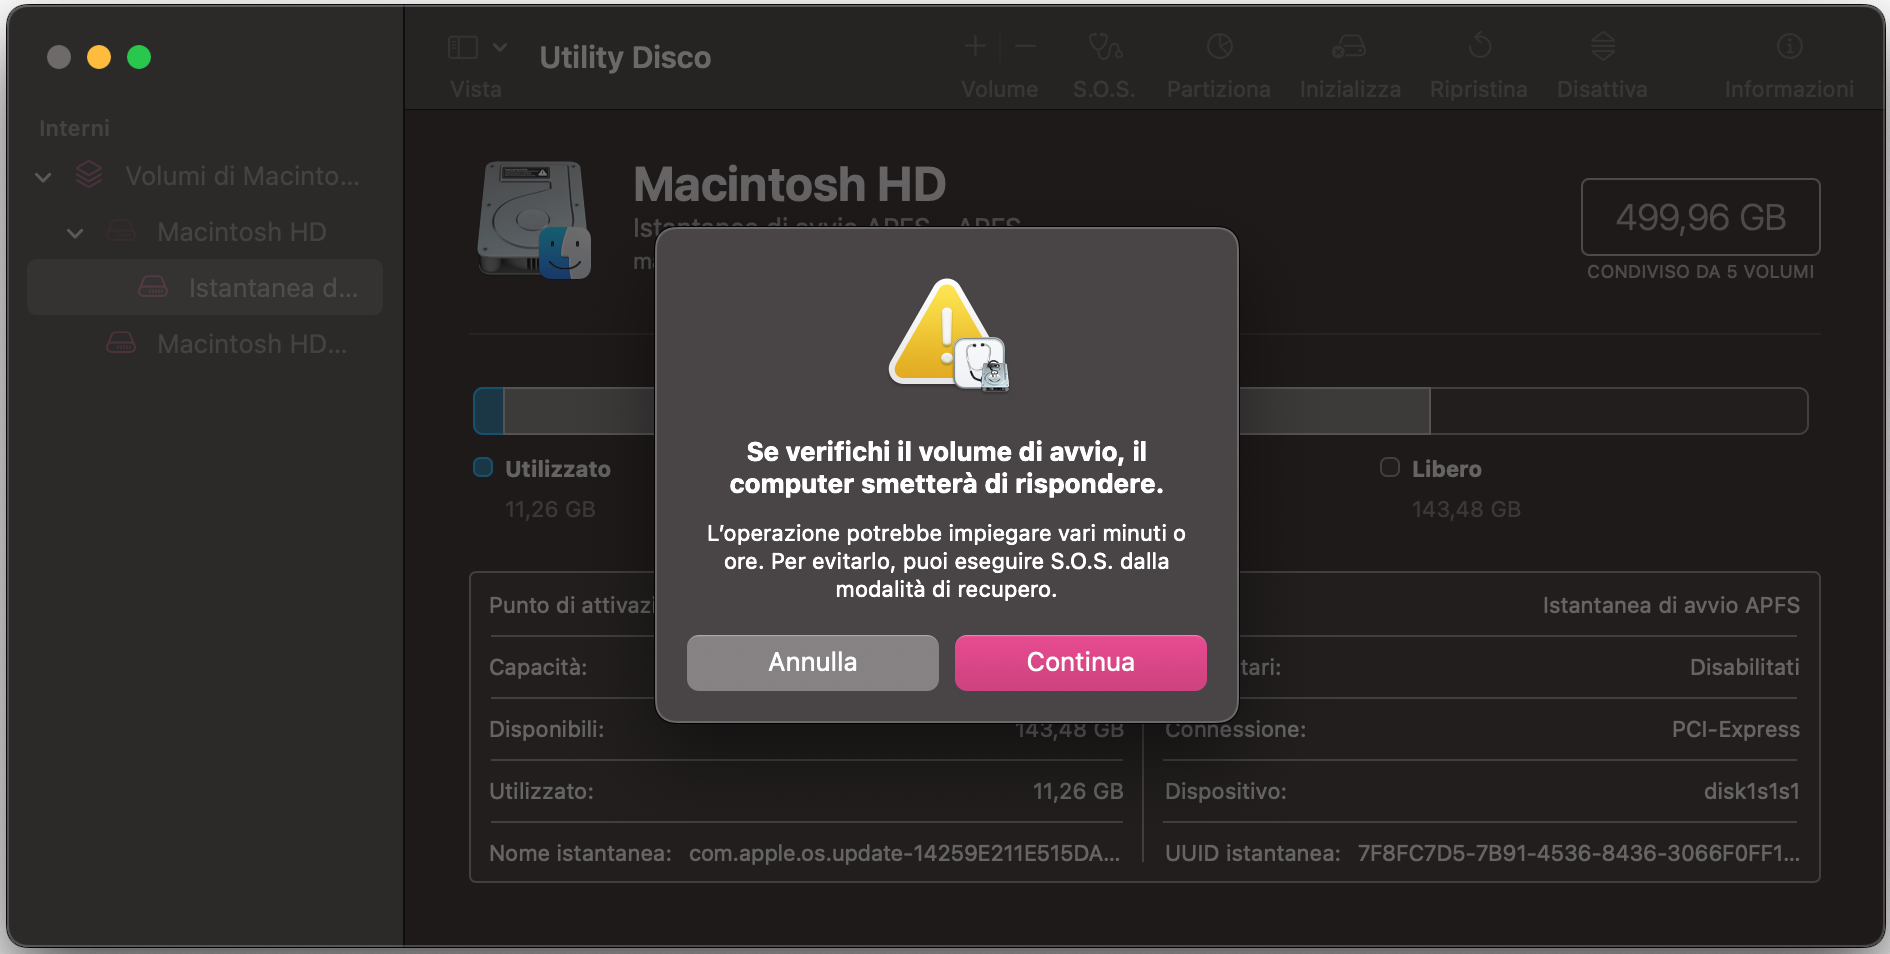This screenshot has height=954, width=1890.
Task: Open the Vista sidebar view dropdown
Action: coord(477,47)
